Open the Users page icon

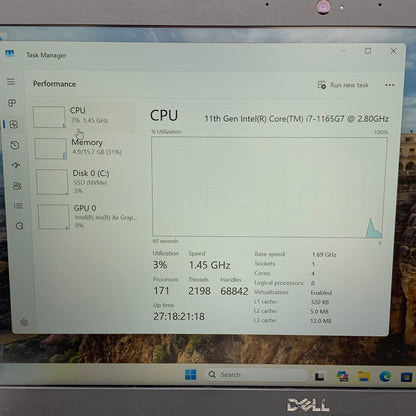(17, 186)
